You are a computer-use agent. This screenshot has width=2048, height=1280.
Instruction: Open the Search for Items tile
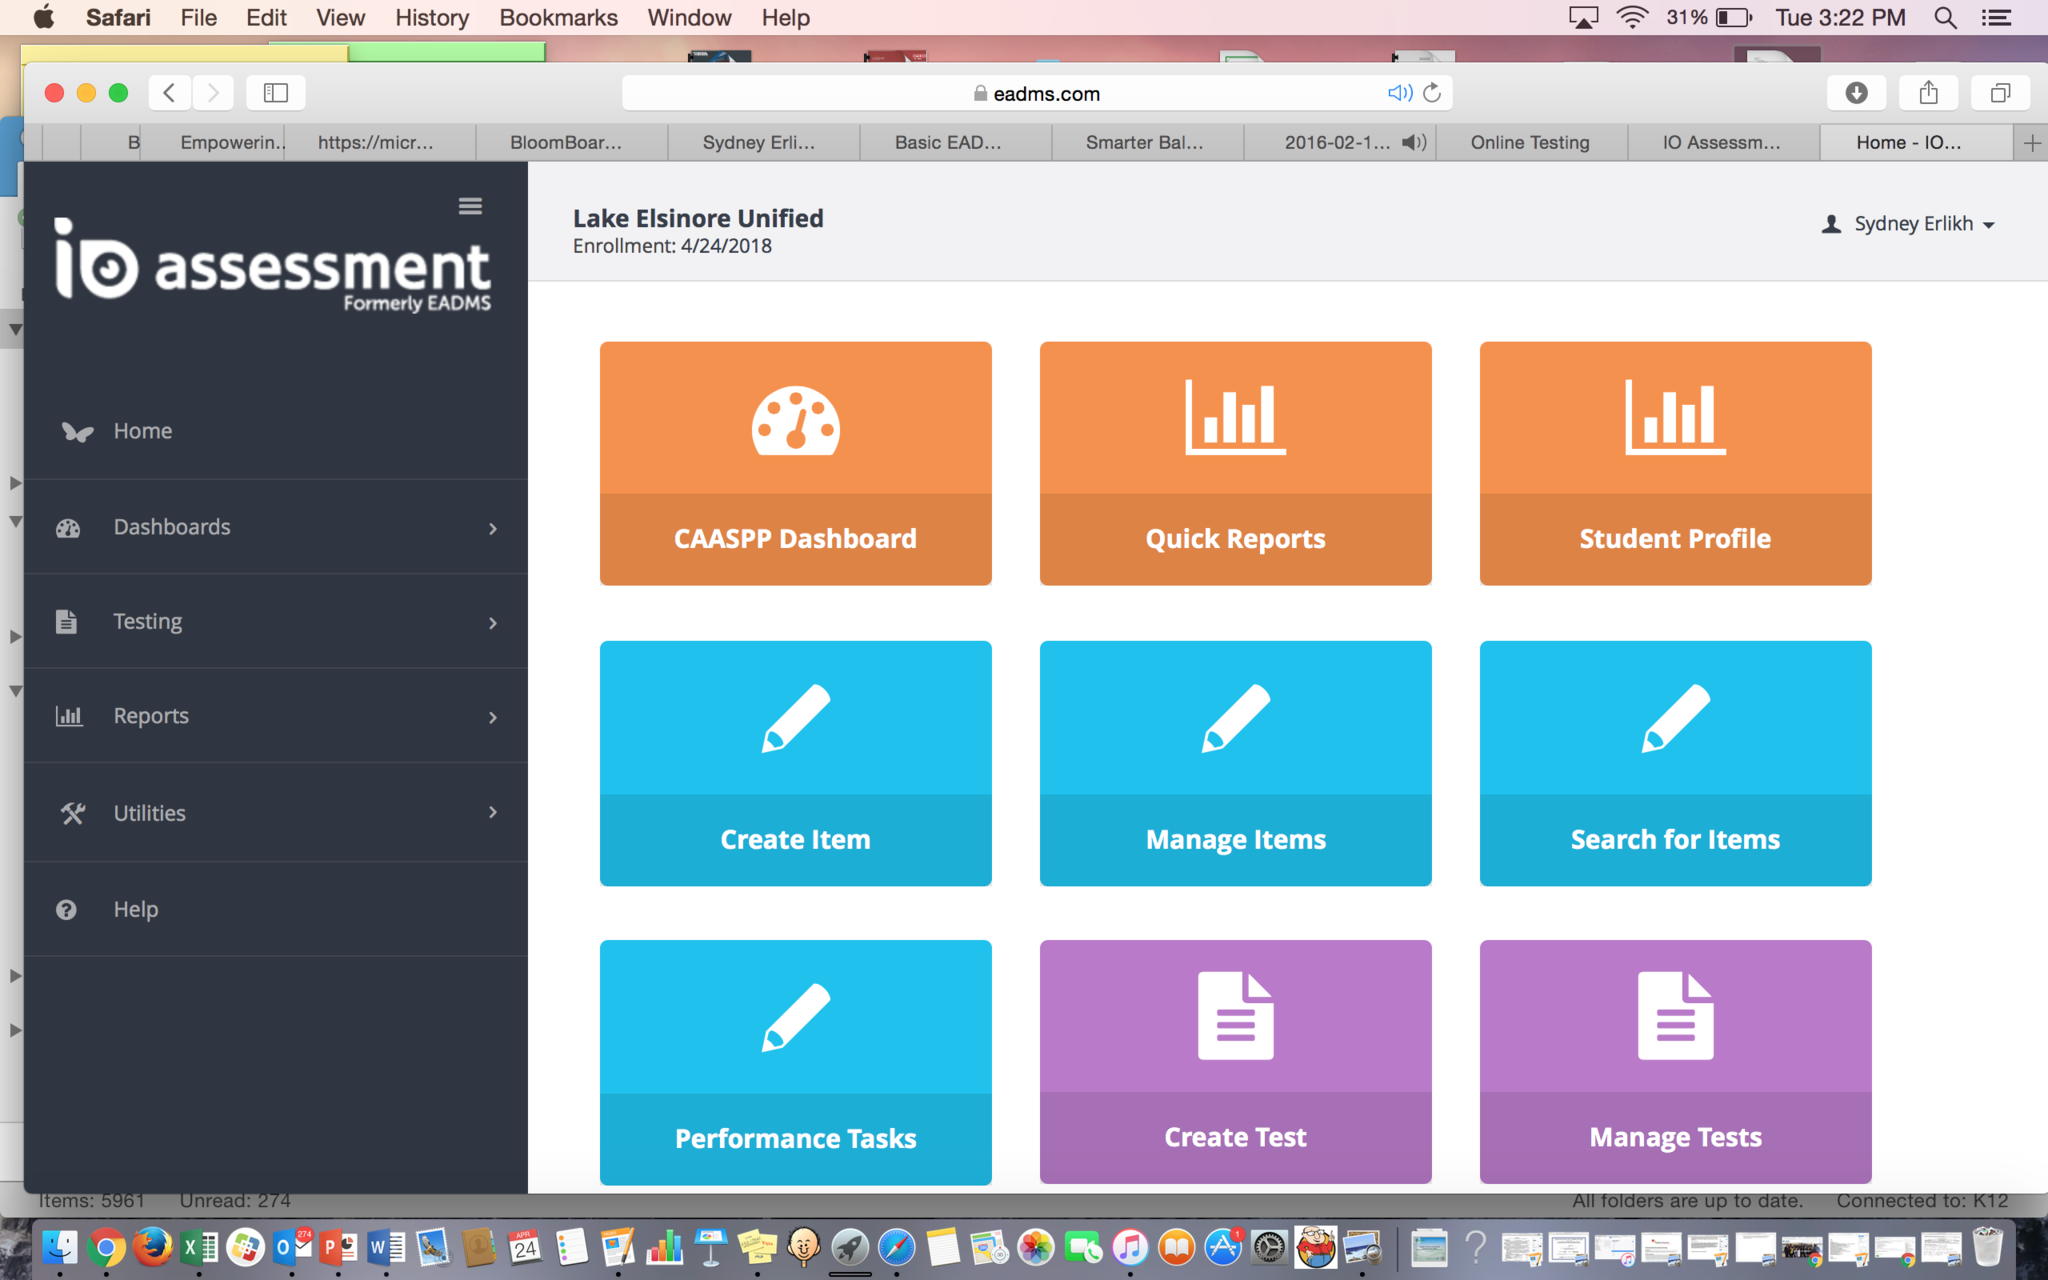1675,763
